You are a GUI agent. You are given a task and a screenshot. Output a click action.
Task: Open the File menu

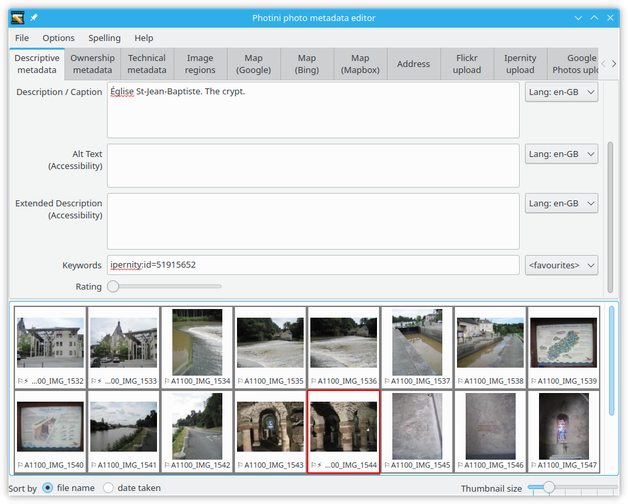point(22,38)
